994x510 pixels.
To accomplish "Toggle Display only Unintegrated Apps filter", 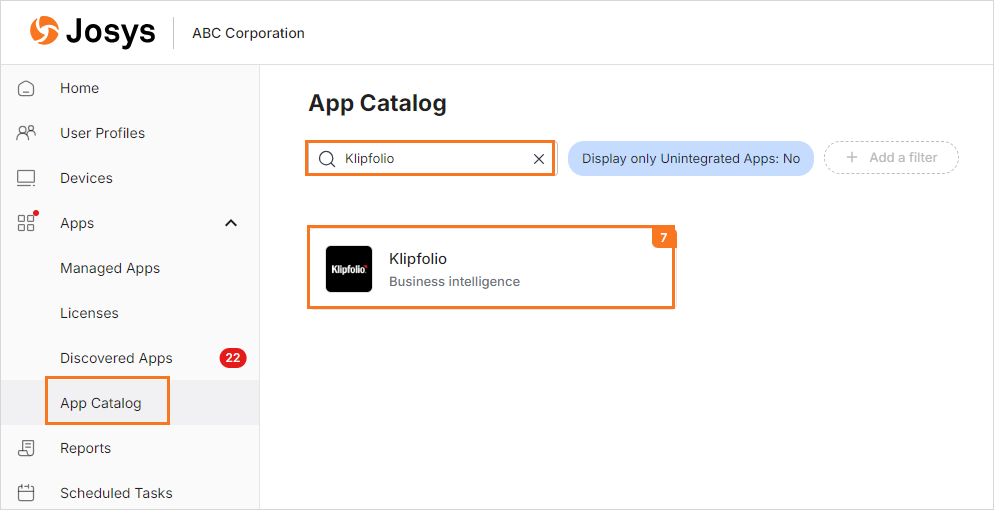I will point(690,158).
